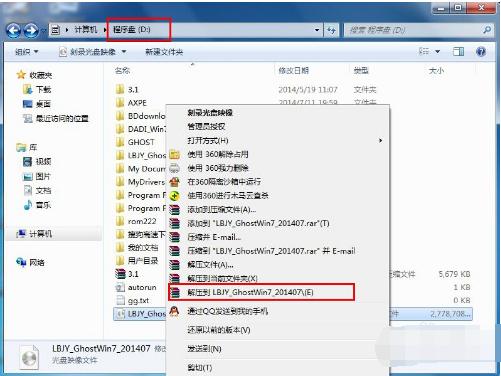Select the DADI_Win7 folder

point(141,129)
